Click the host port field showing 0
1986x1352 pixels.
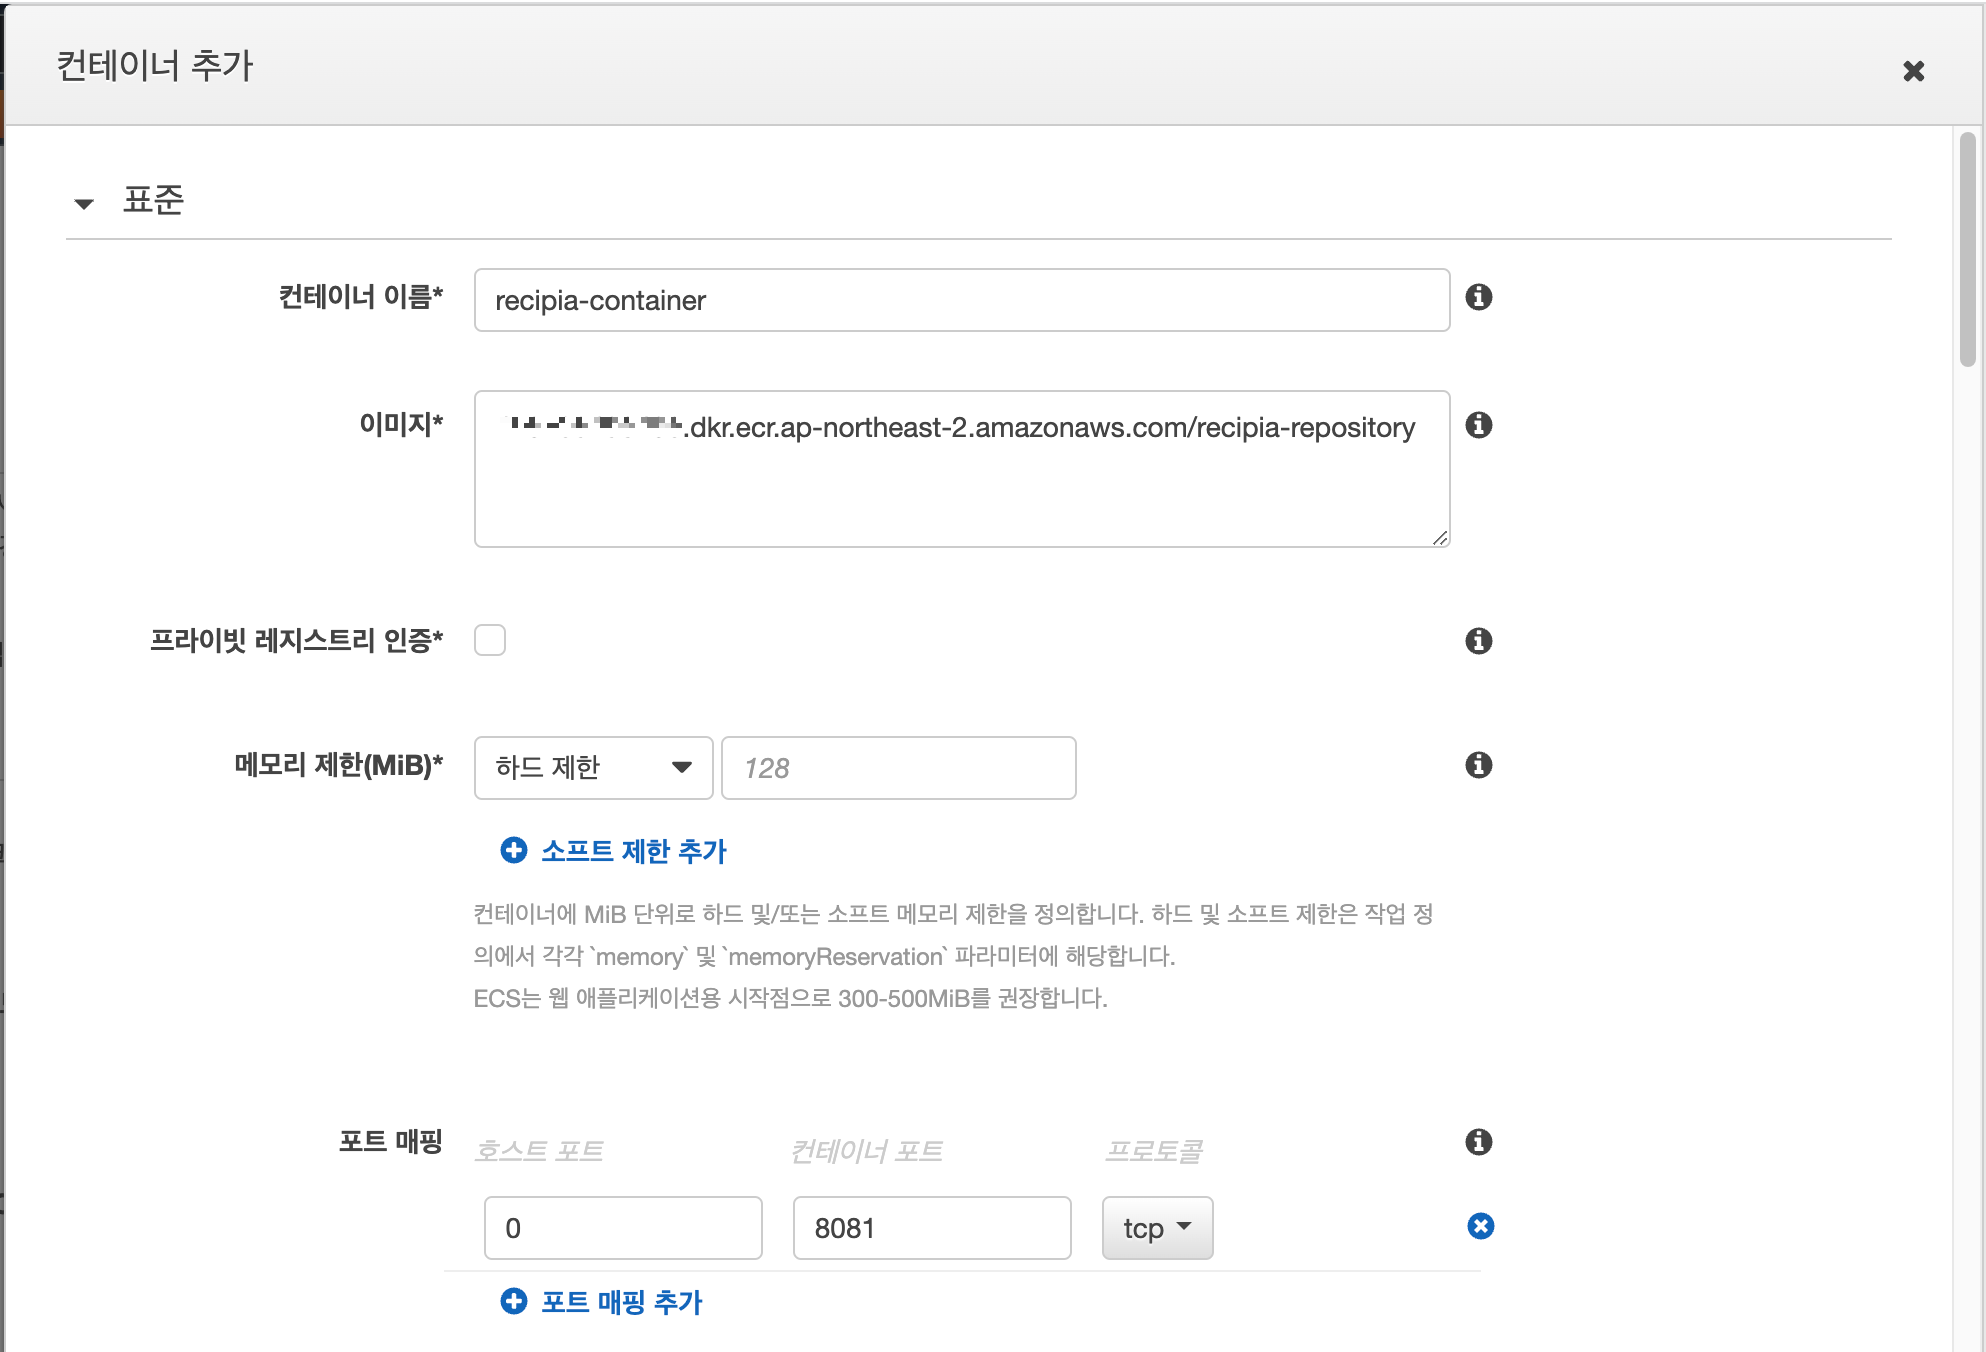pyautogui.click(x=623, y=1228)
